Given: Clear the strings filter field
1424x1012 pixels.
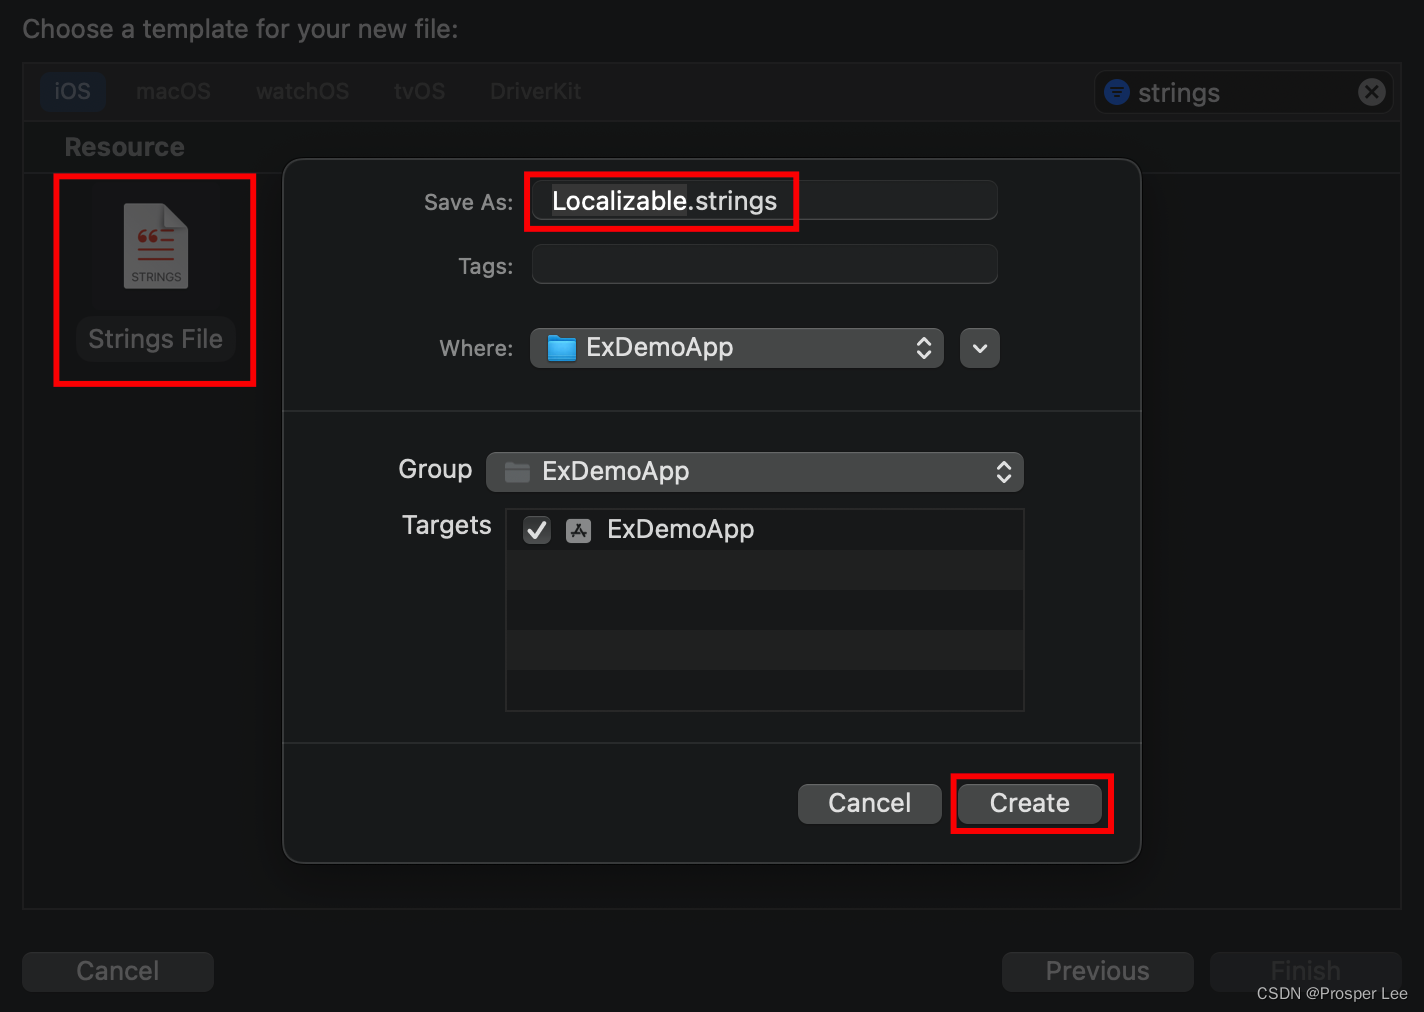Looking at the screenshot, I should 1372,92.
